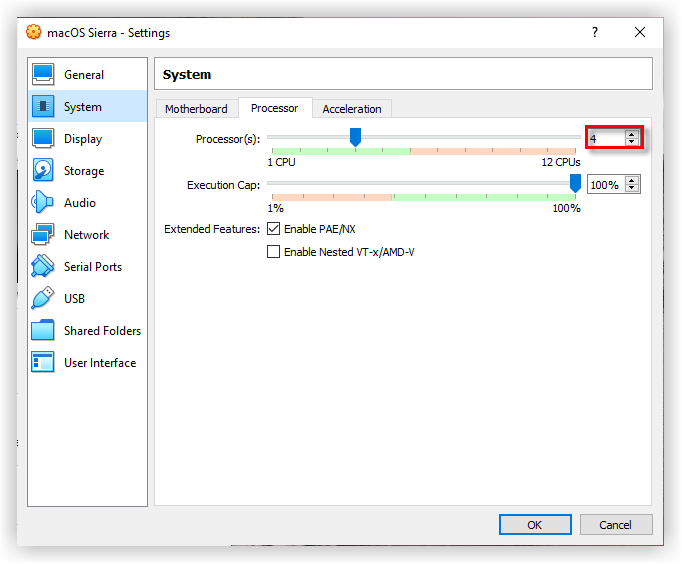
Task: Click OK to save settings
Action: [535, 525]
